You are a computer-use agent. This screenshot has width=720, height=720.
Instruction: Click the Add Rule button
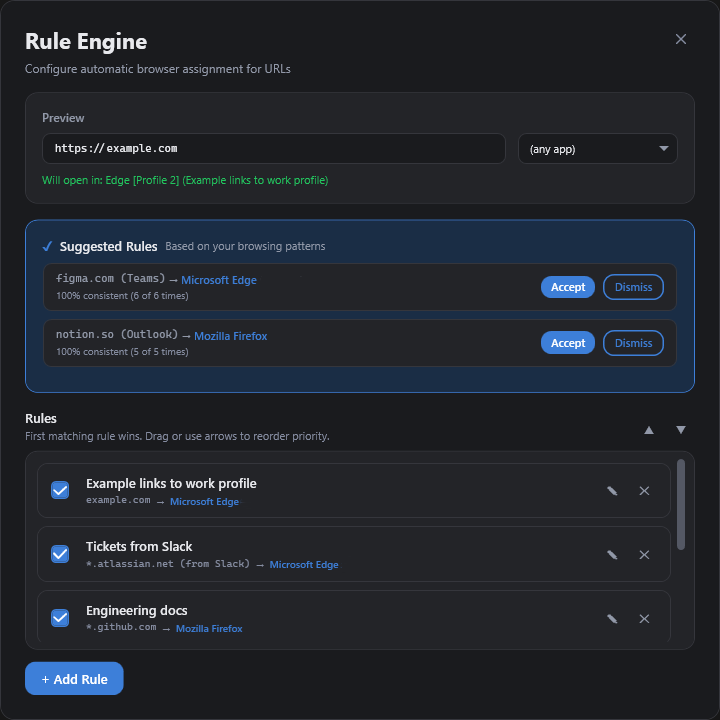click(x=74, y=679)
